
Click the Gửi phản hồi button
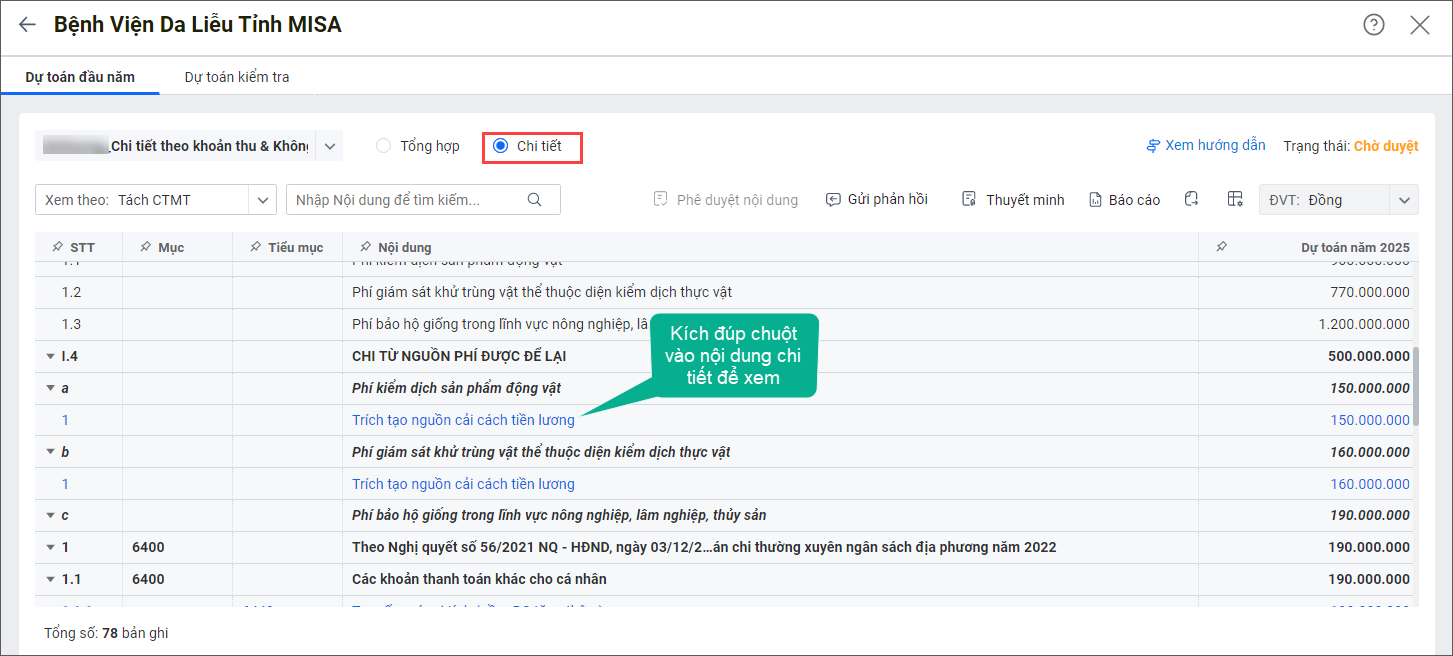876,199
